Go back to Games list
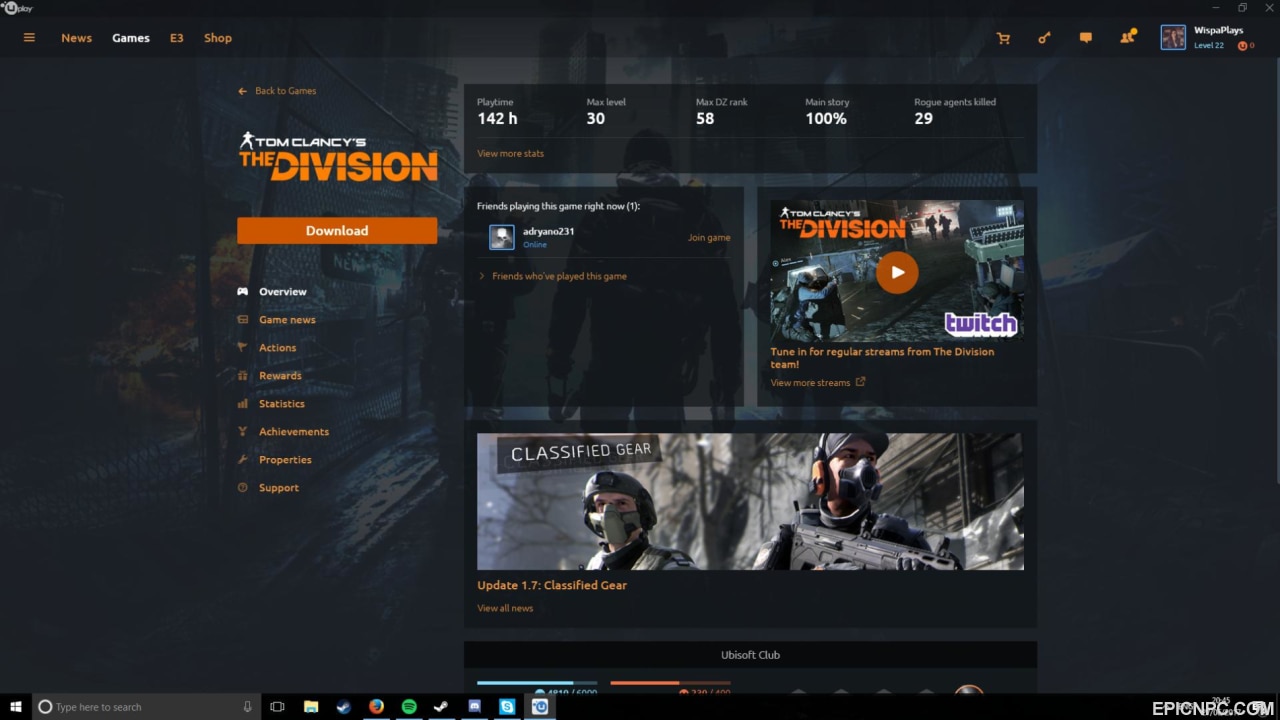Screen dimensions: 1280x720 tap(277, 91)
